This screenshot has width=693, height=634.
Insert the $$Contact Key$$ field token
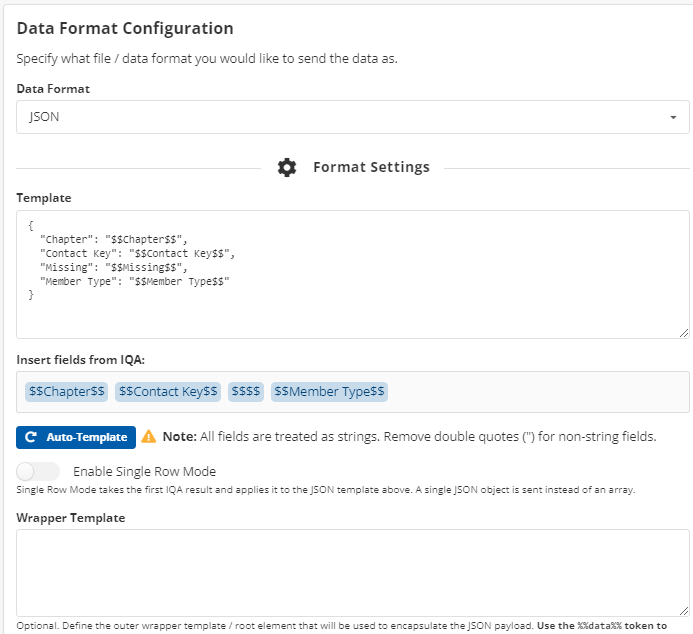168,392
